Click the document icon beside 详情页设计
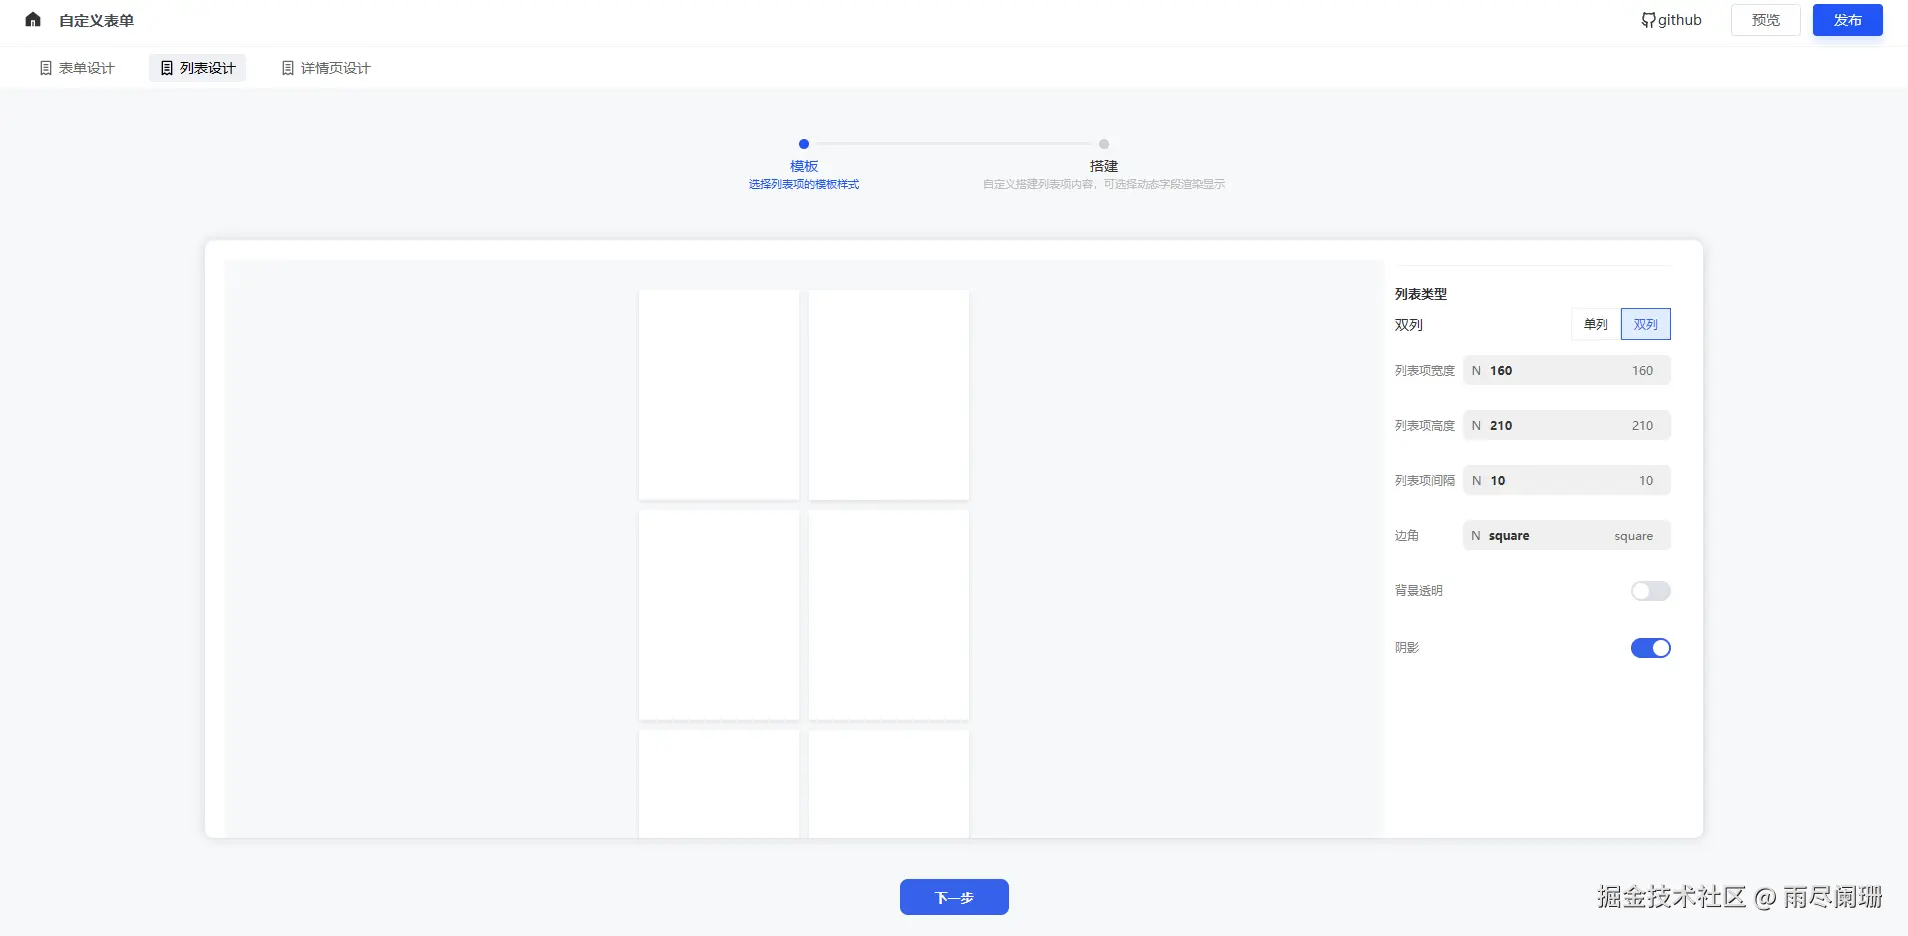Image resolution: width=1908 pixels, height=936 pixels. (x=287, y=67)
